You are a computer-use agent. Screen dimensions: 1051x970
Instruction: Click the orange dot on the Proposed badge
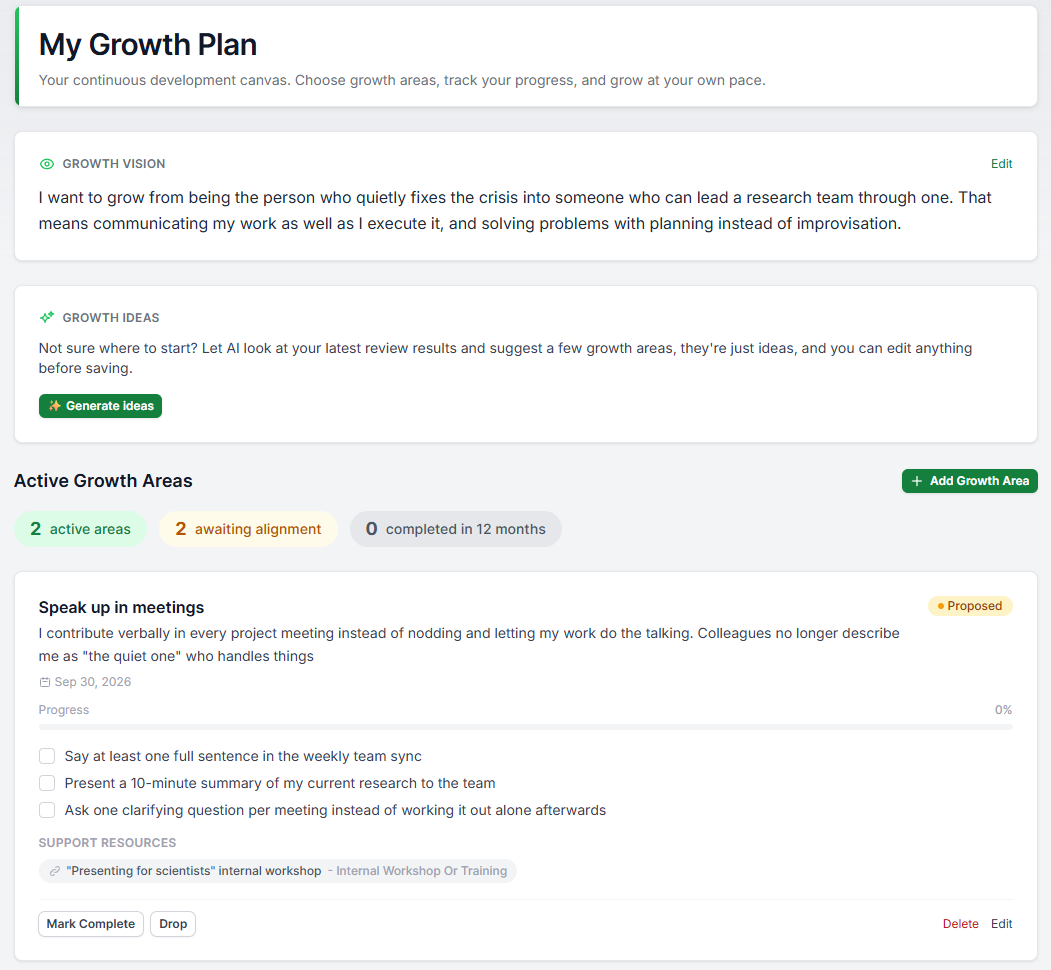[x=940, y=607]
